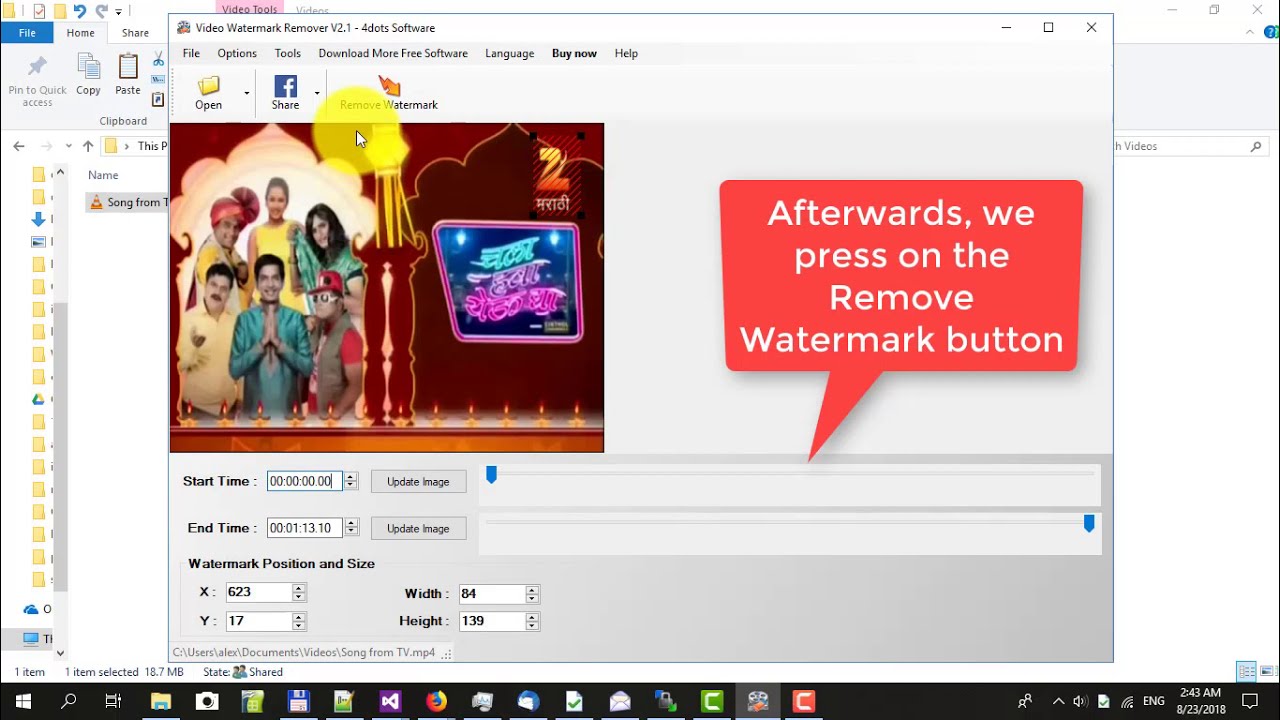
Task: Click the Google Drive icon in Explorer sidebar
Action: coord(38,399)
